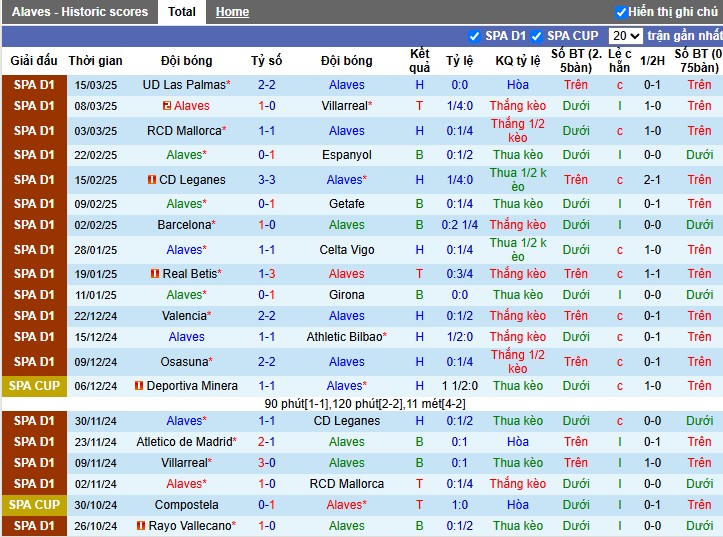Image resolution: width=723 pixels, height=537 pixels.
Task: Switch to the Total tab
Action: [182, 12]
